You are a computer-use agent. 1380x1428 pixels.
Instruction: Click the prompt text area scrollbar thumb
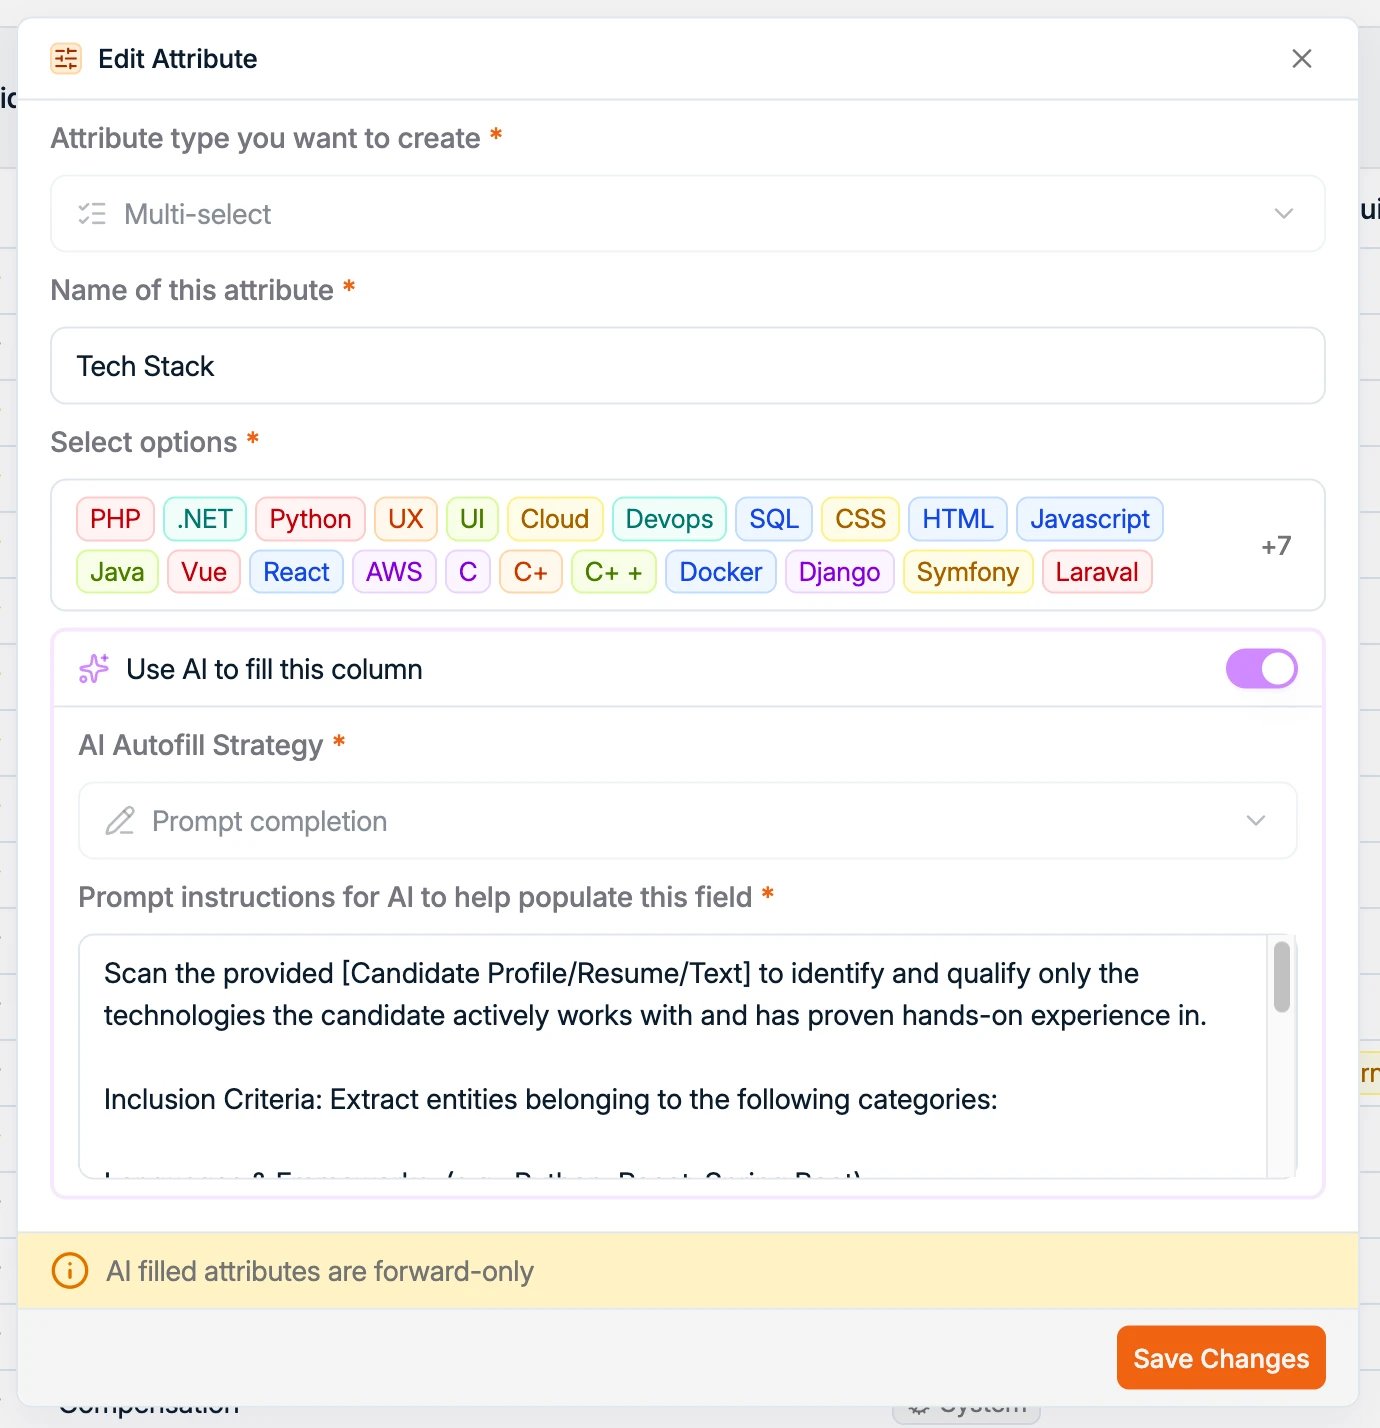pos(1281,977)
